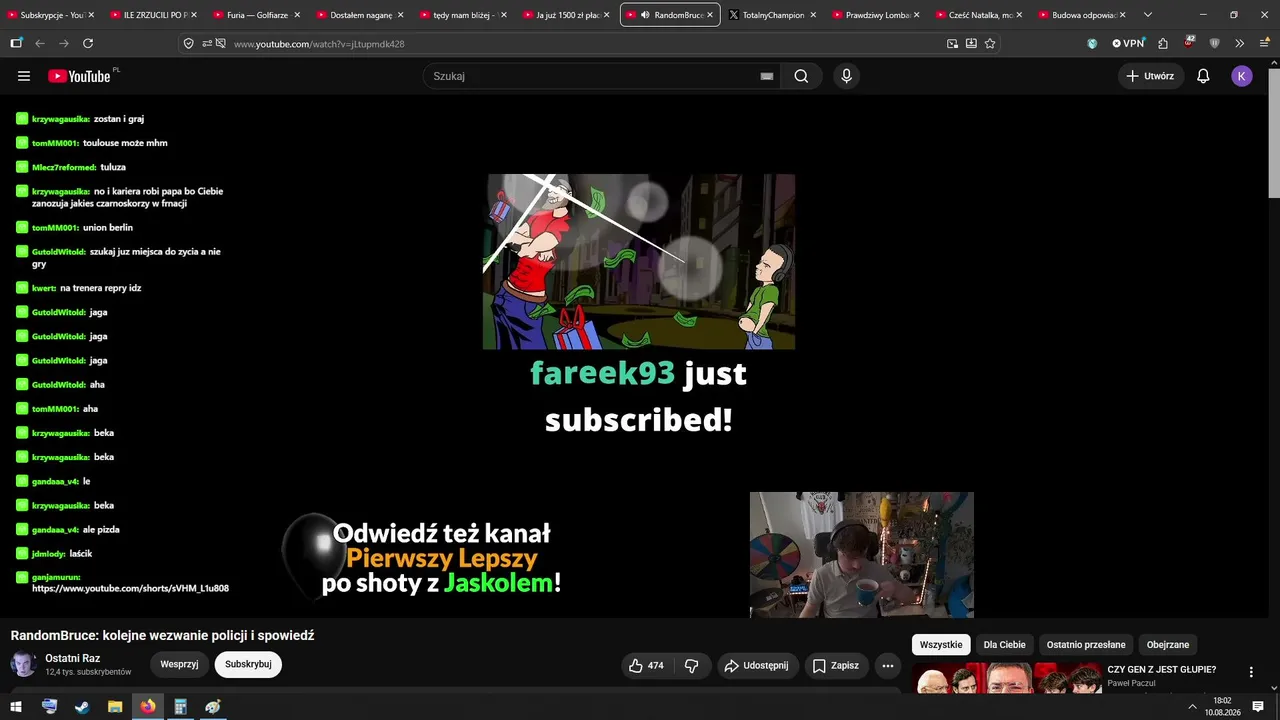Image resolution: width=1280 pixels, height=720 pixels.
Task: List all tabs with dropdown arrow
Action: click(x=1148, y=15)
